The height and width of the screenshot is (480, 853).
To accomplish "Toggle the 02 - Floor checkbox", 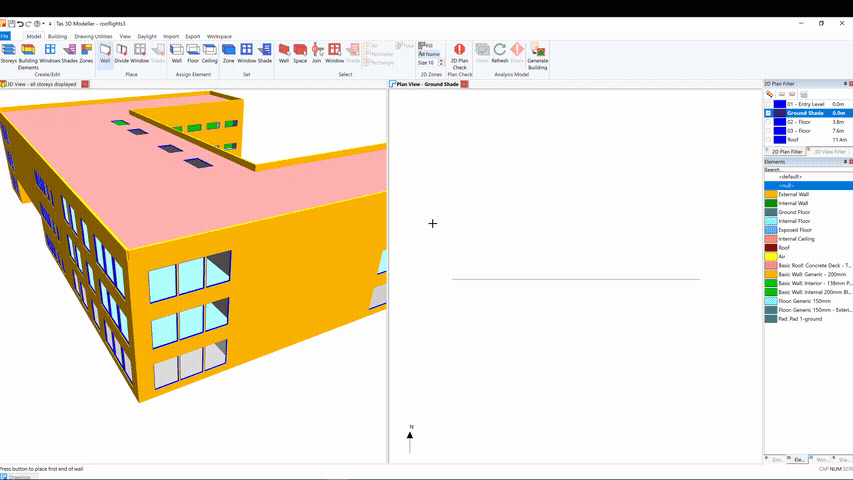I will pyautogui.click(x=768, y=122).
